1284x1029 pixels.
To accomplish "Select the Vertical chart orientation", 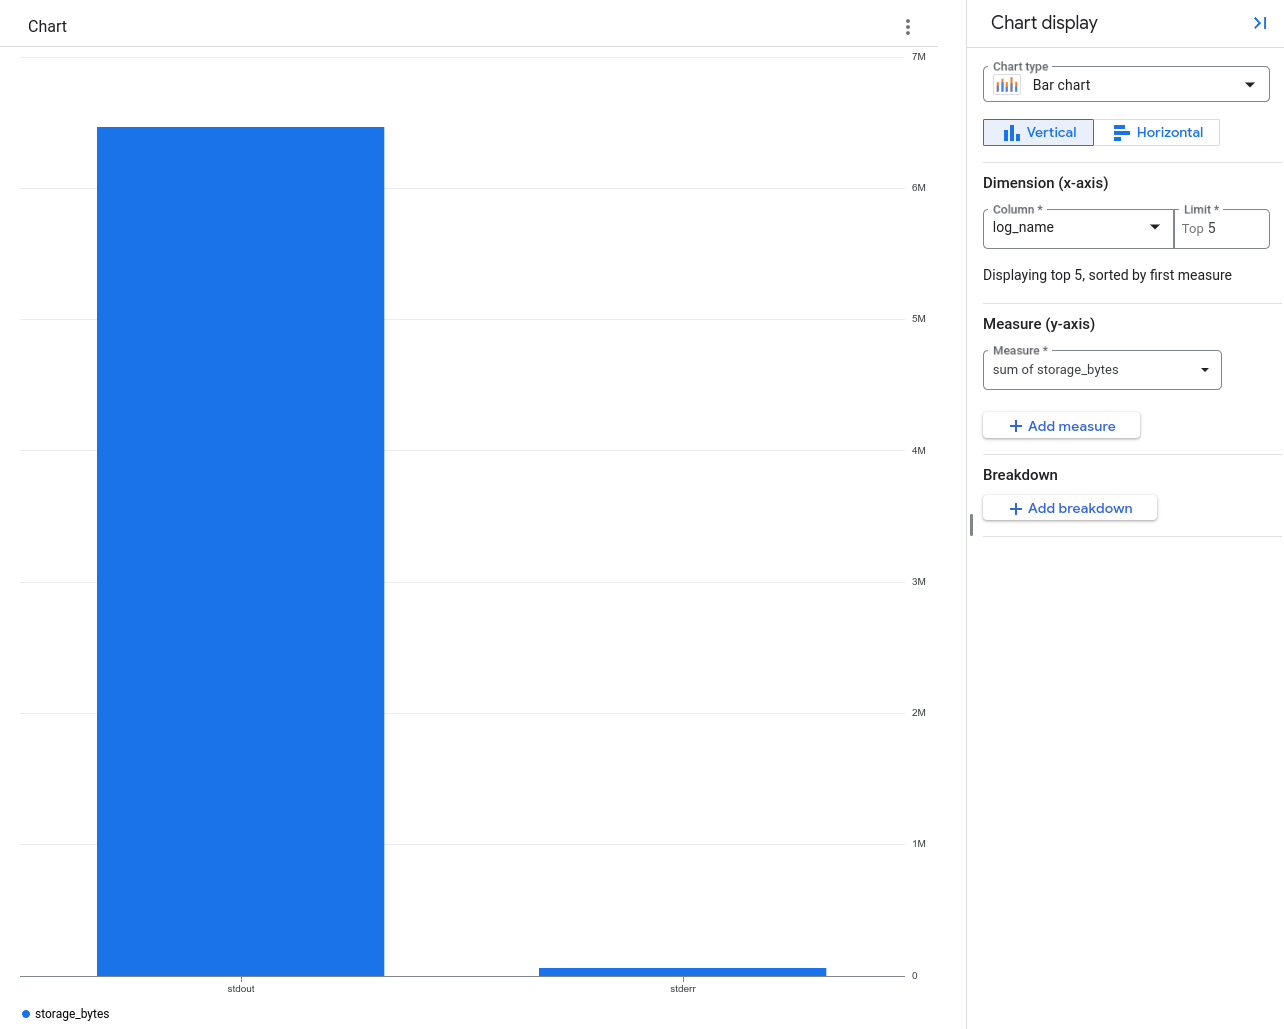I will [x=1038, y=132].
